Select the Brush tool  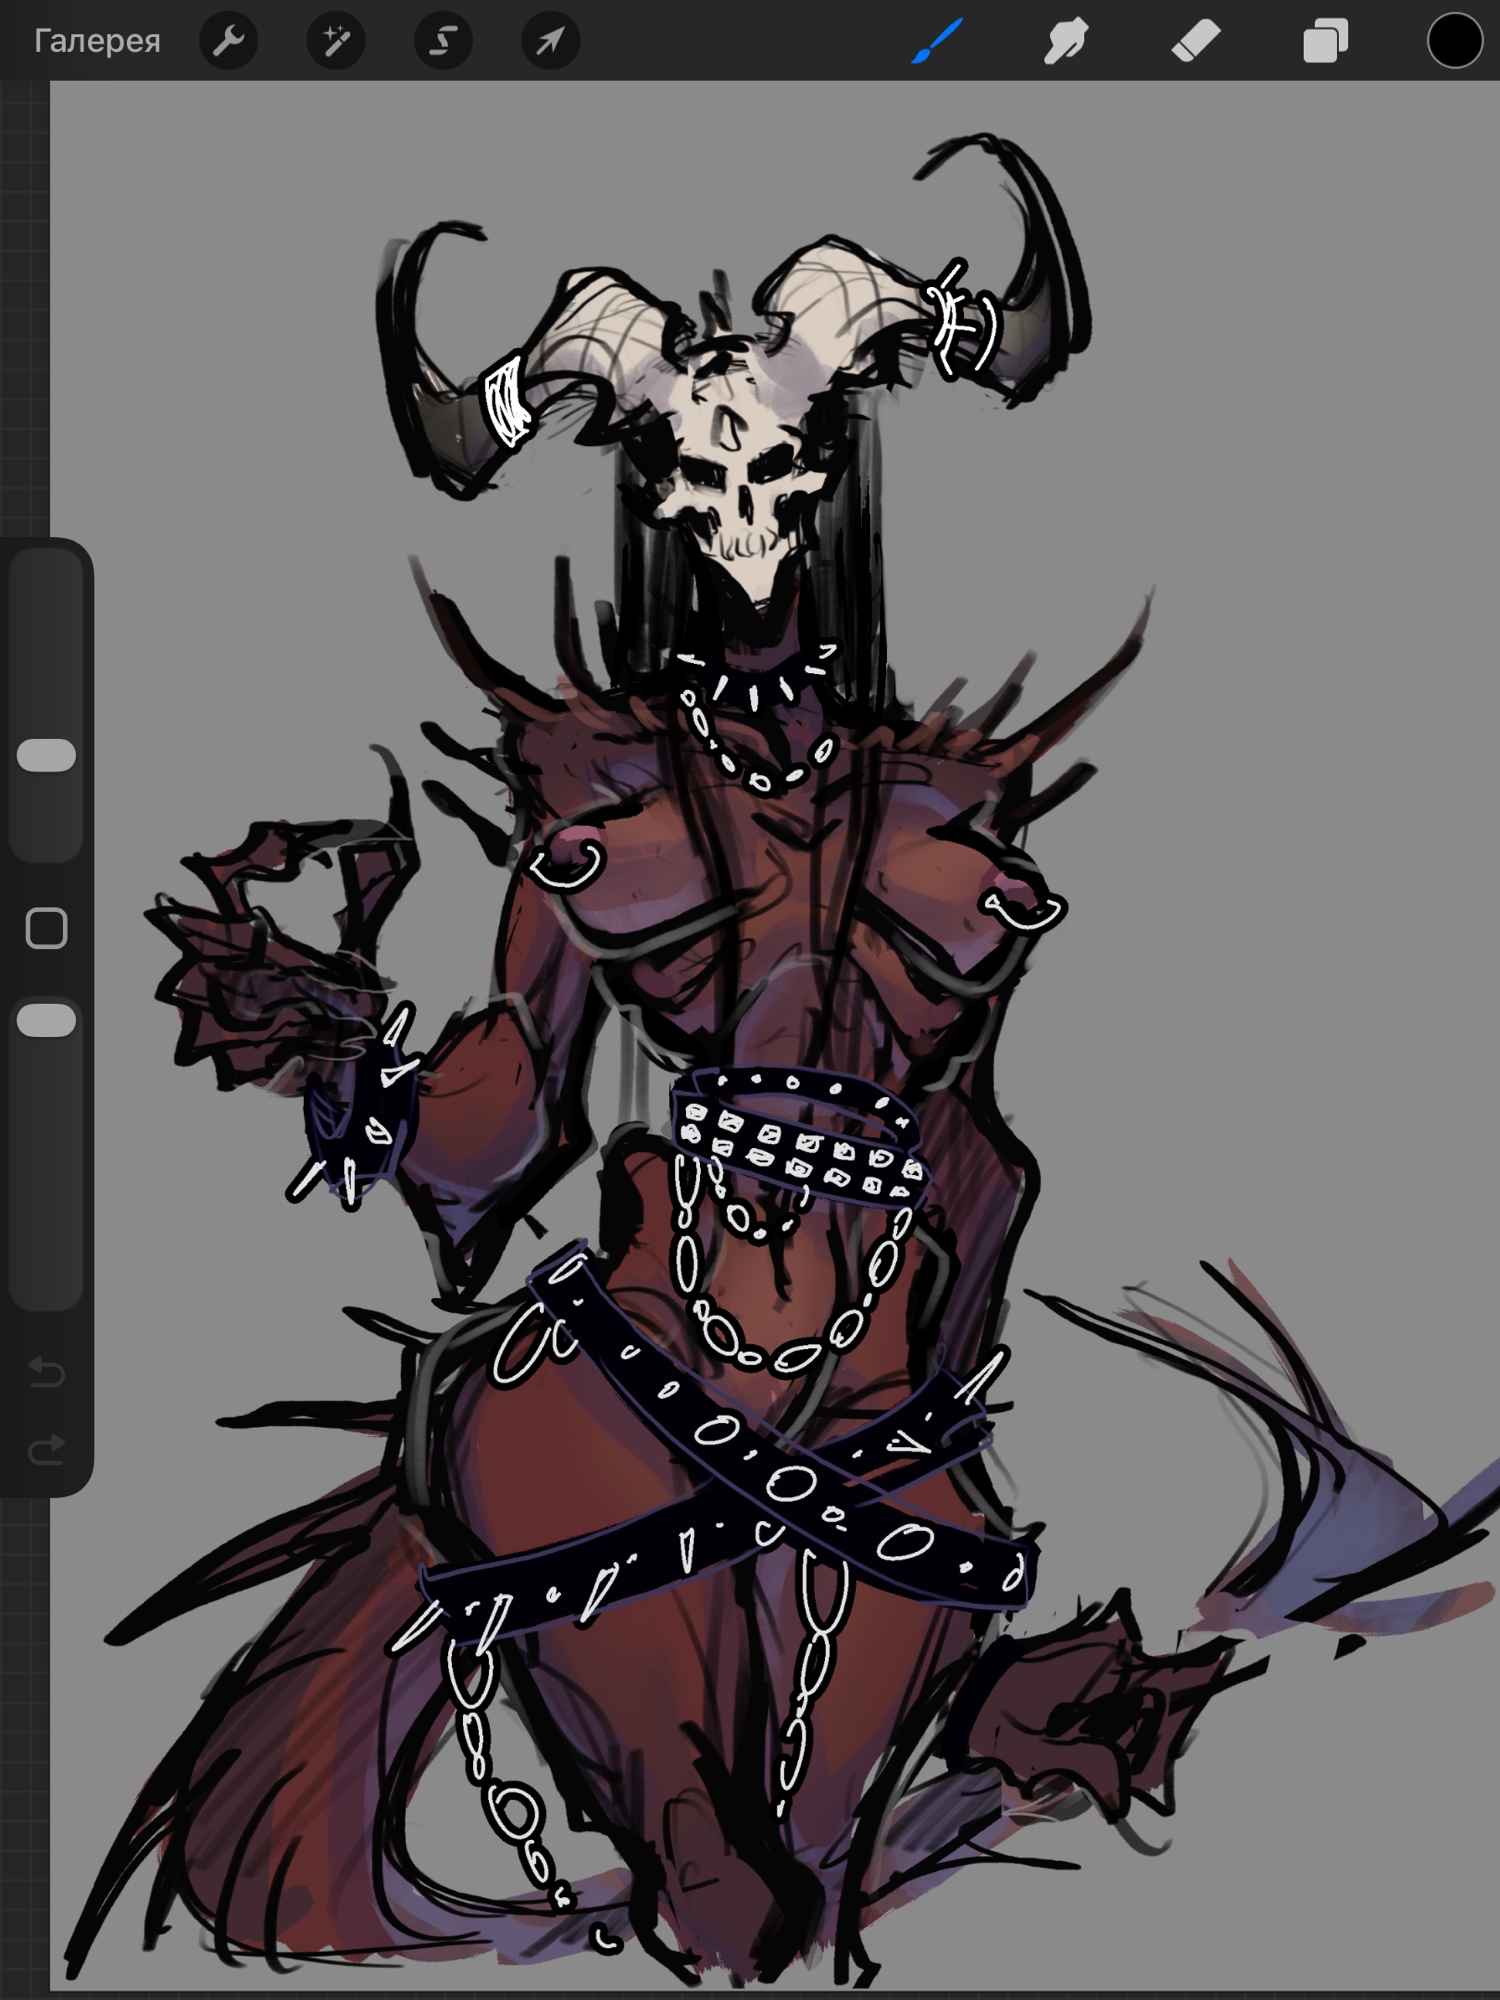tap(937, 41)
